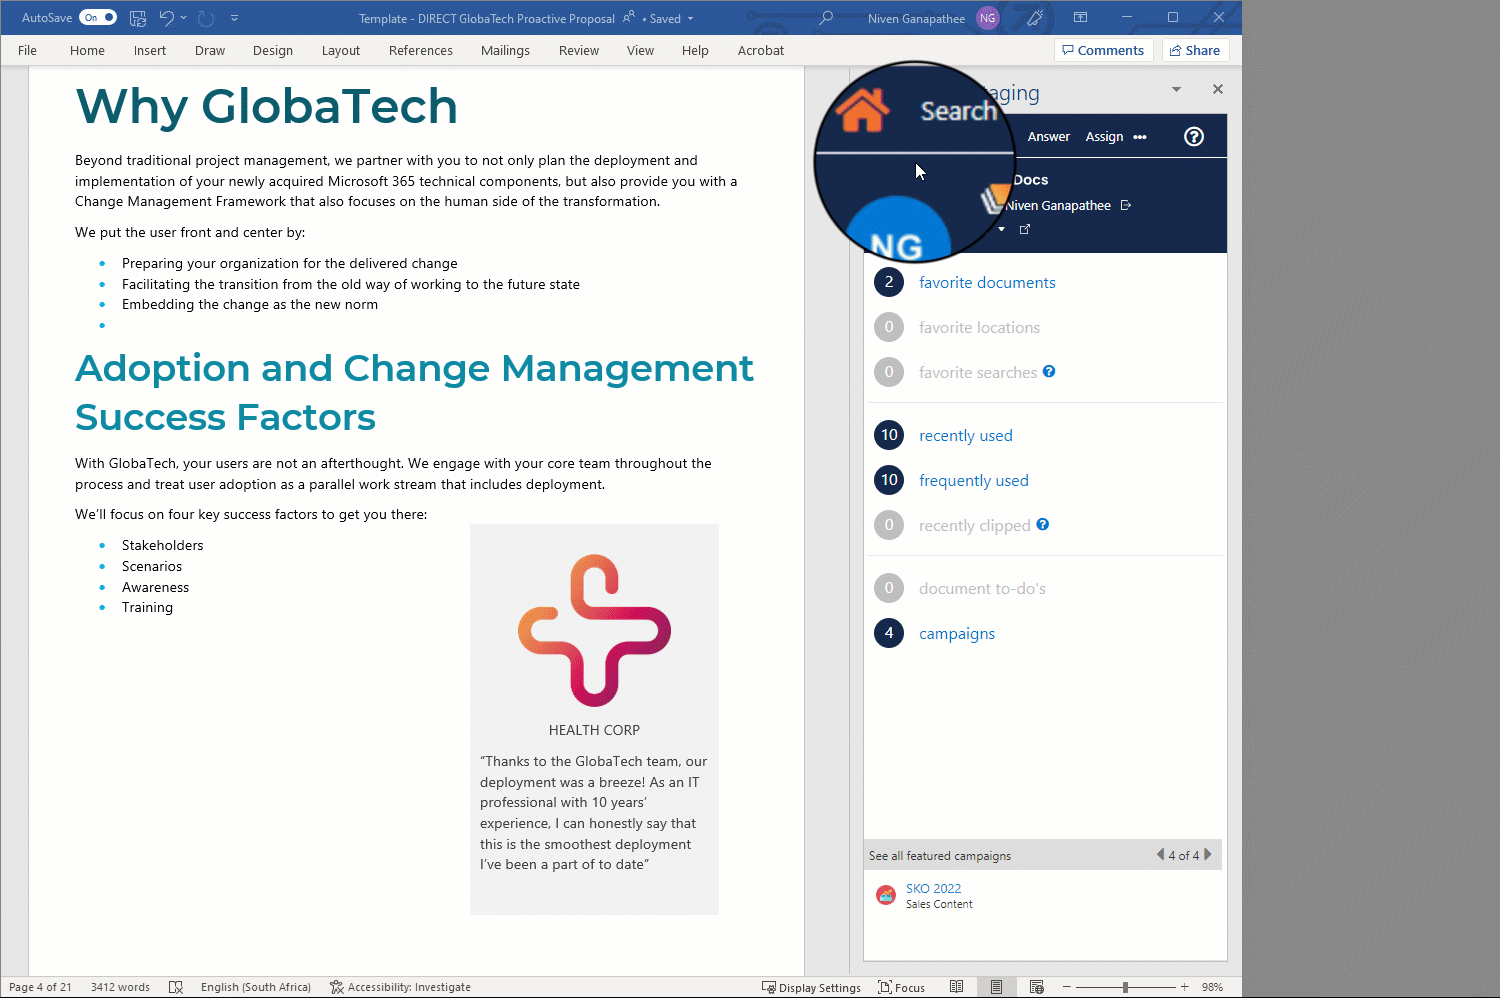The image size is (1500, 998).
Task: Click the Redo icon
Action: (x=206, y=18)
